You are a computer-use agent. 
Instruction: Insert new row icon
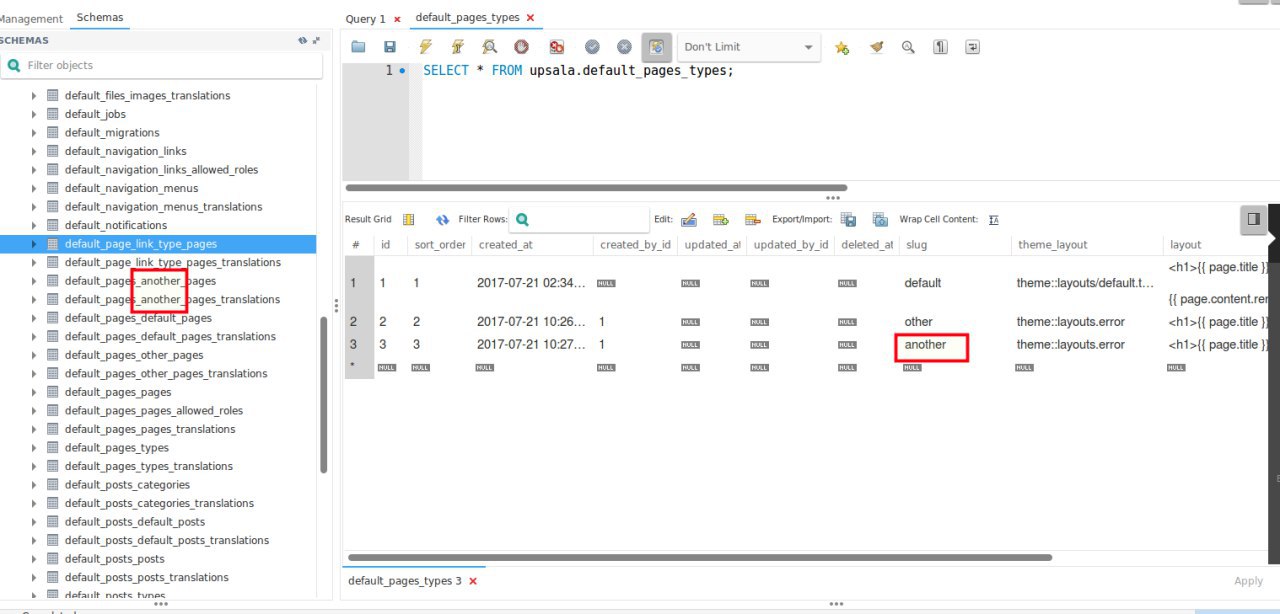pyautogui.click(x=720, y=219)
